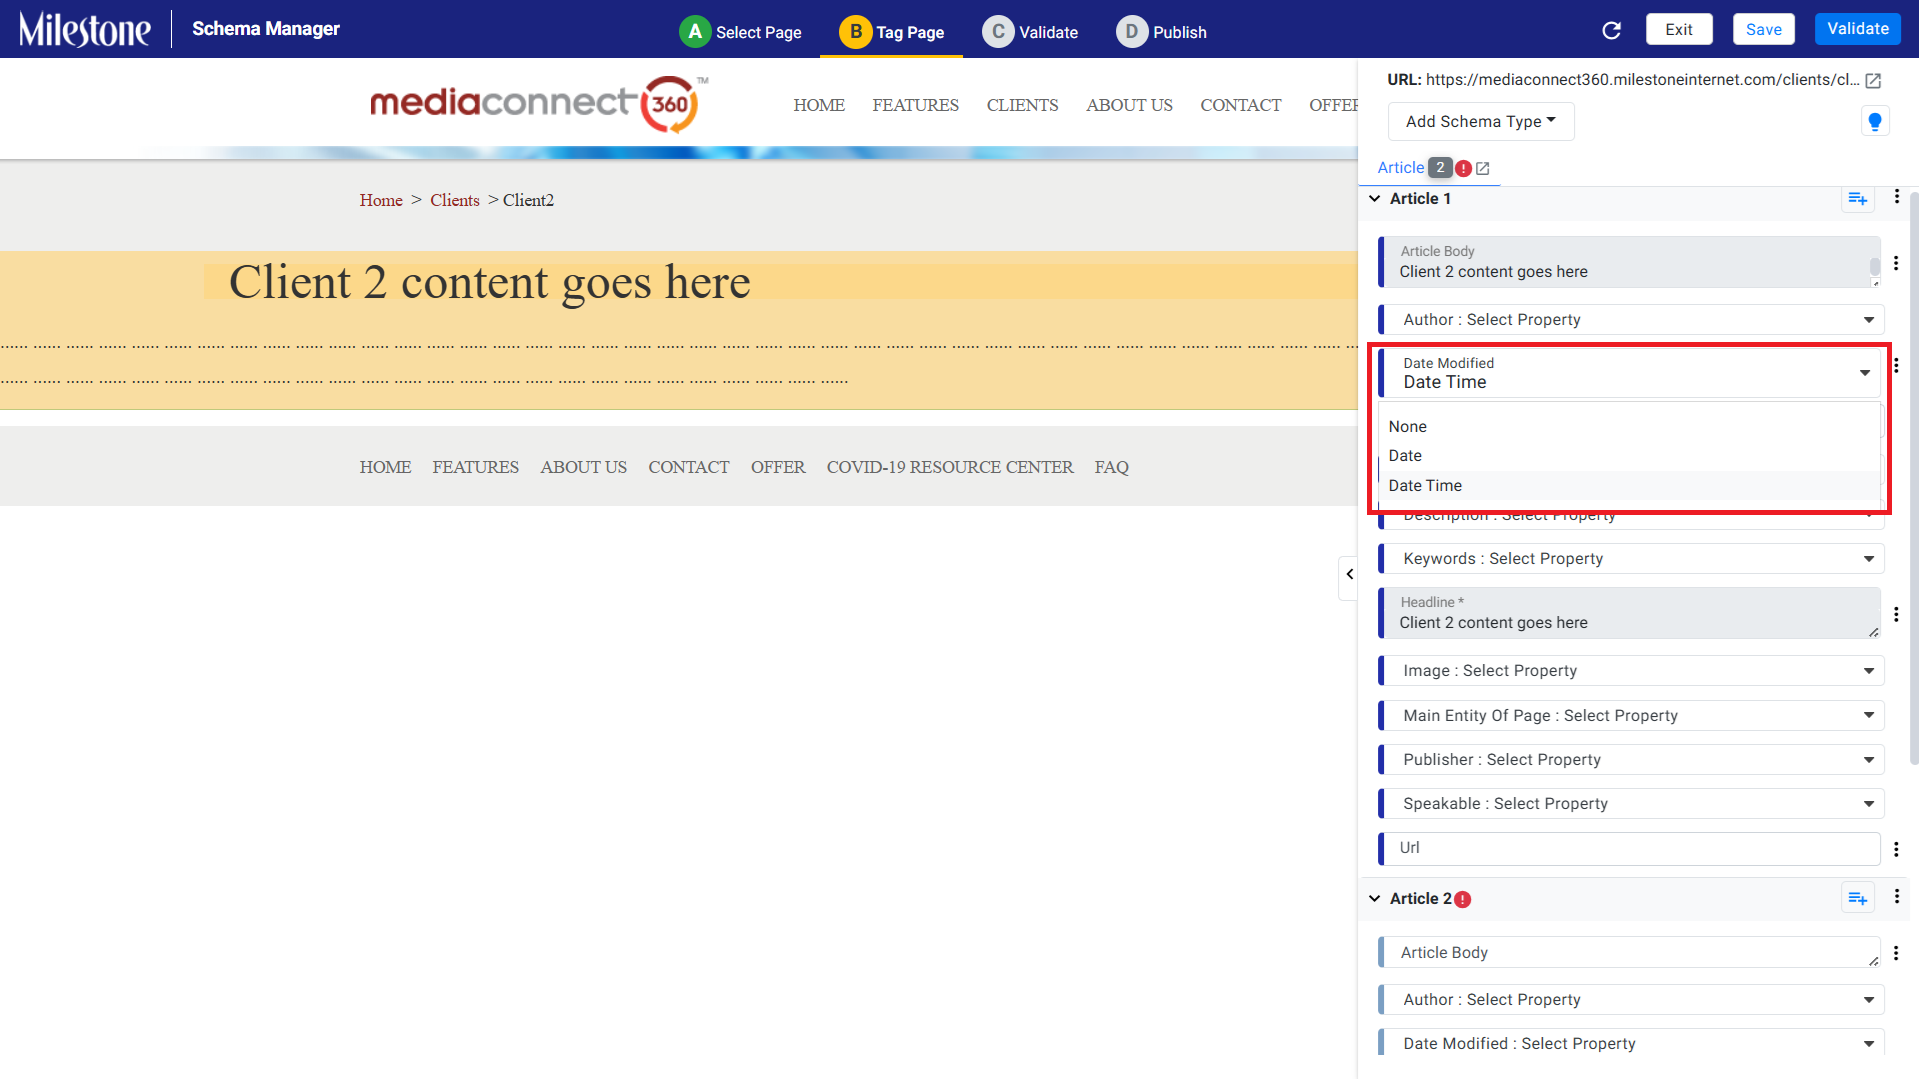Viewport: 1919px width, 1079px height.
Task: Open Publisher Select Property dropdown
Action: [x=1631, y=760]
